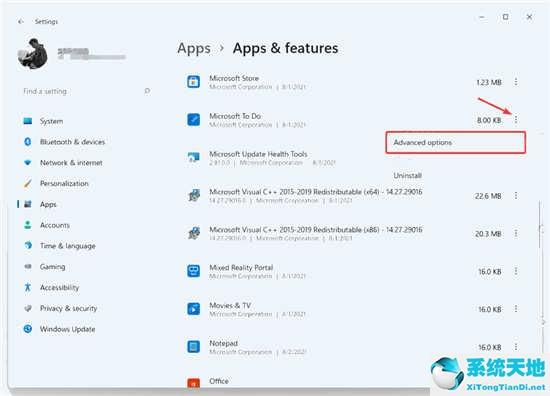Click the 20.3 MB size value
The image size is (550, 396).
point(488,234)
